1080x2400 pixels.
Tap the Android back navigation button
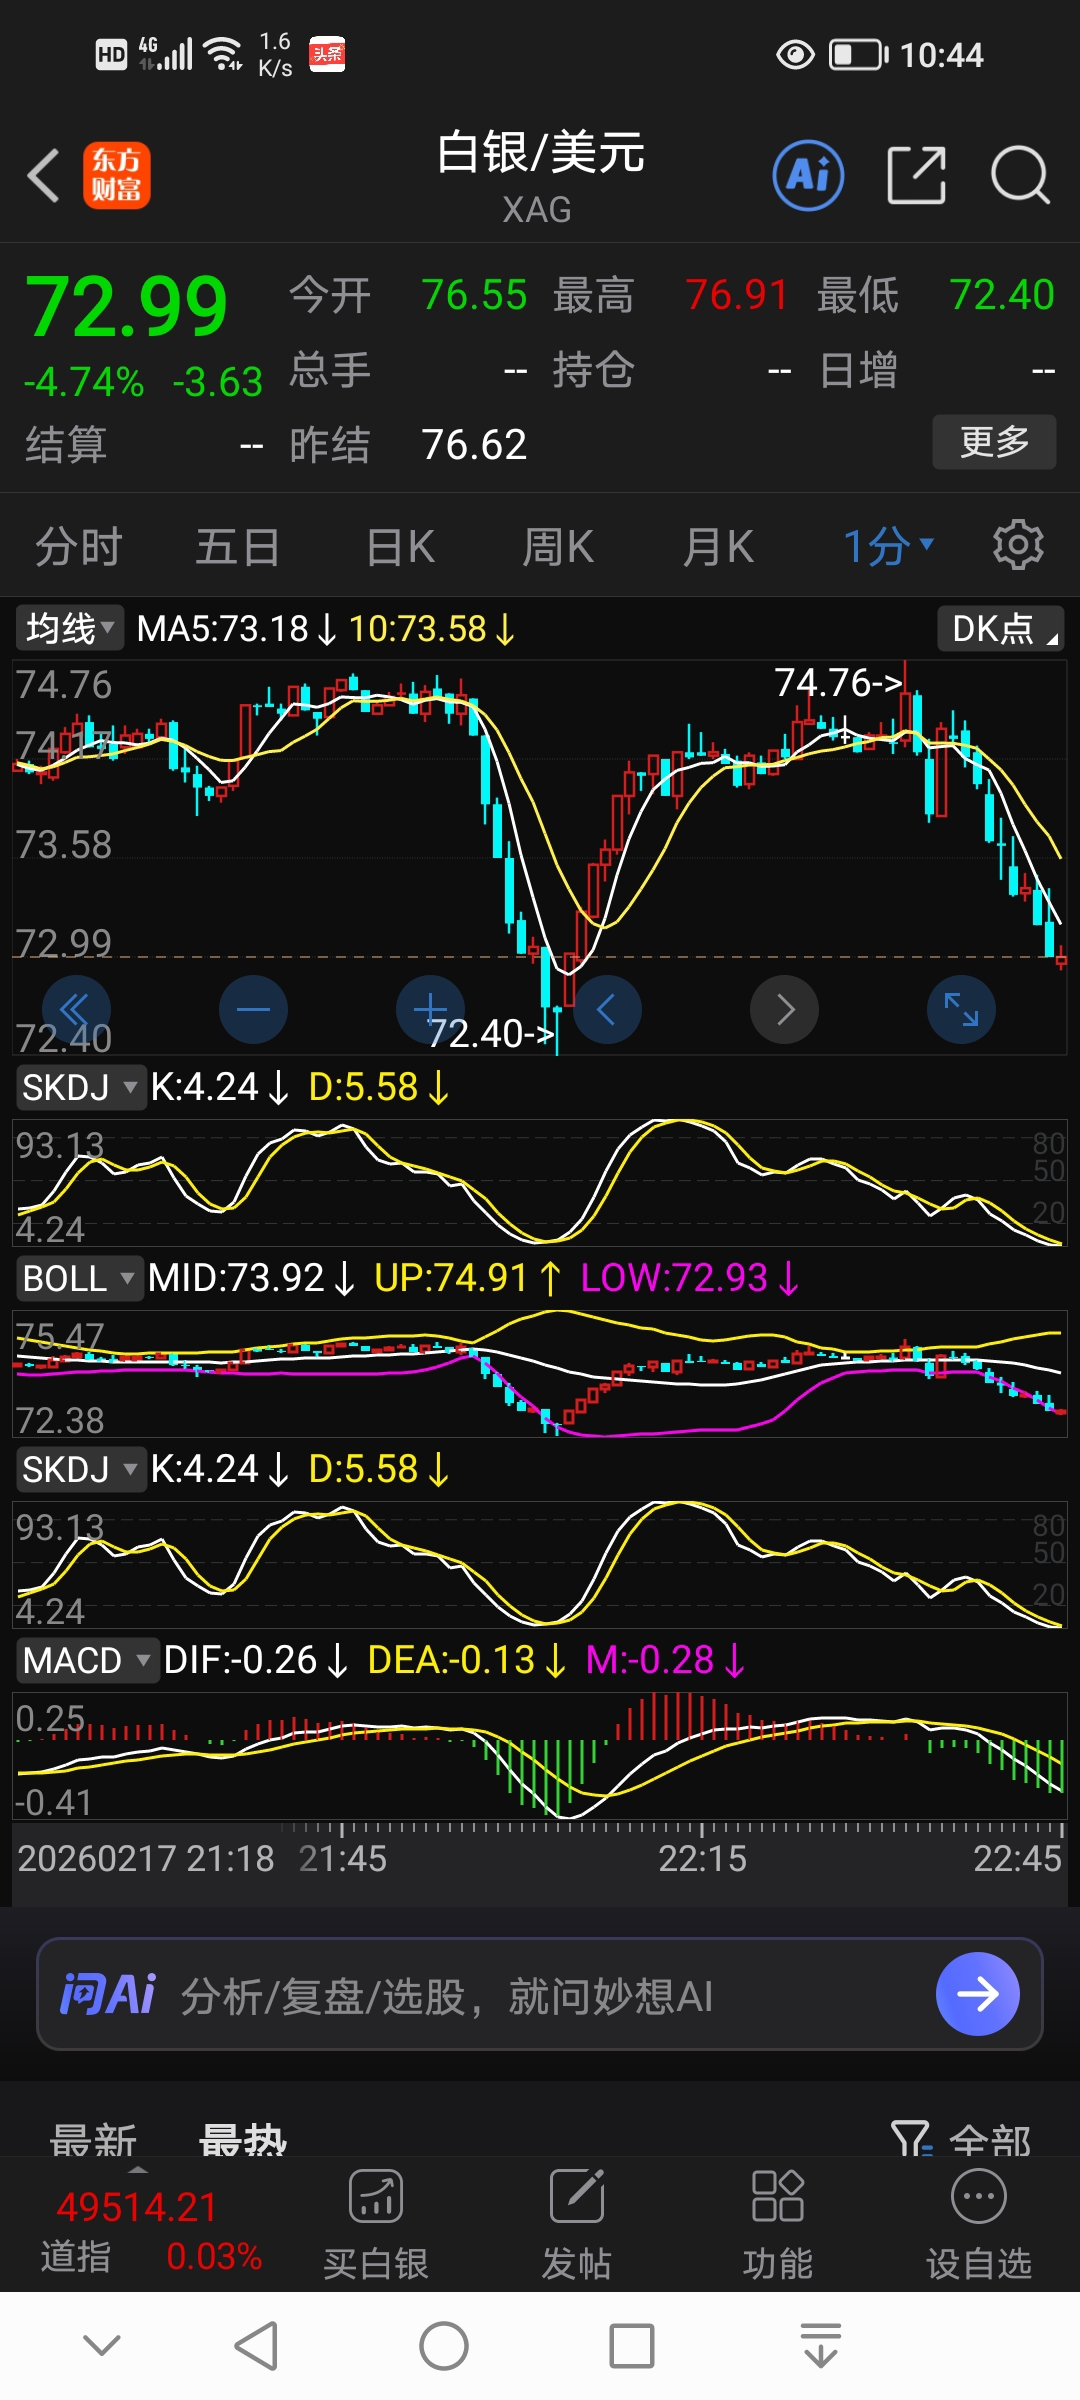(x=256, y=2345)
